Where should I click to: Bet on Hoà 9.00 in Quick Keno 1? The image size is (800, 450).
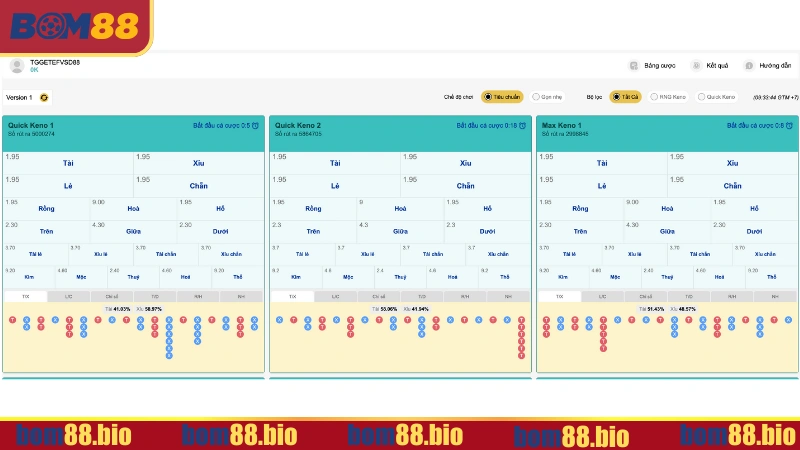133,209
